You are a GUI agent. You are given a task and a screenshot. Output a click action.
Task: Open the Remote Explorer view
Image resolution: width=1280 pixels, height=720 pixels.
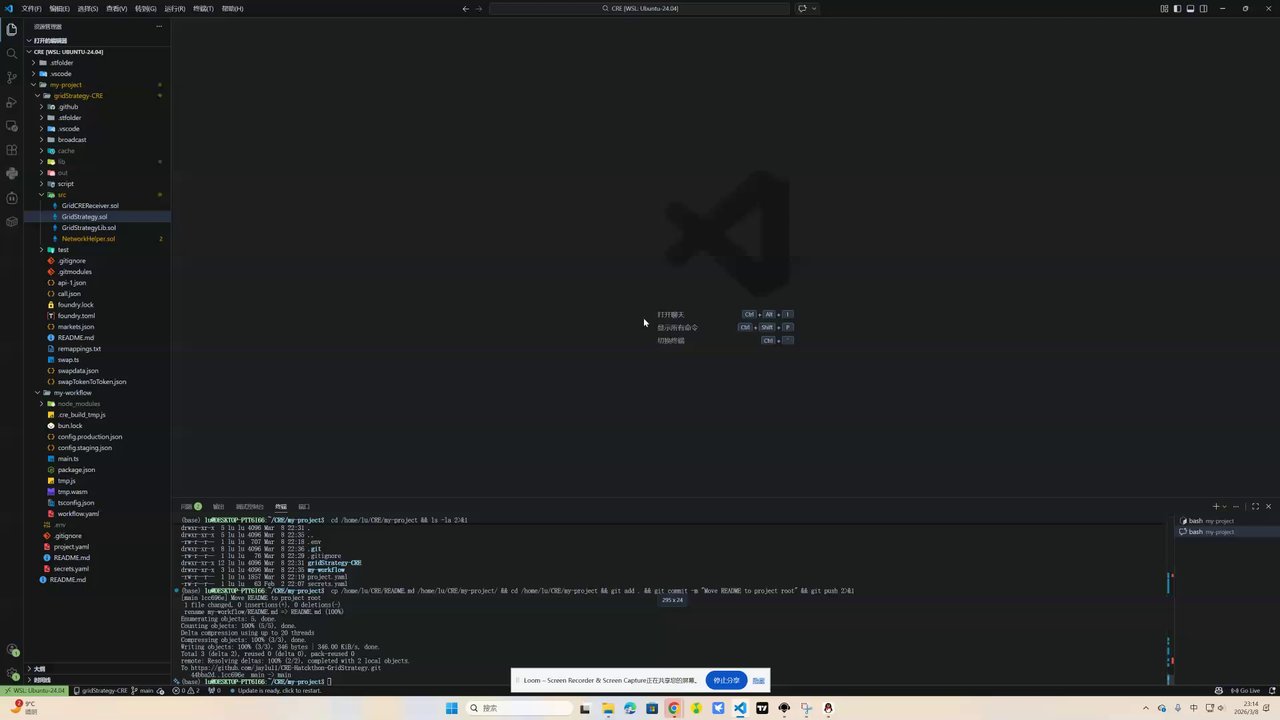tap(12, 126)
